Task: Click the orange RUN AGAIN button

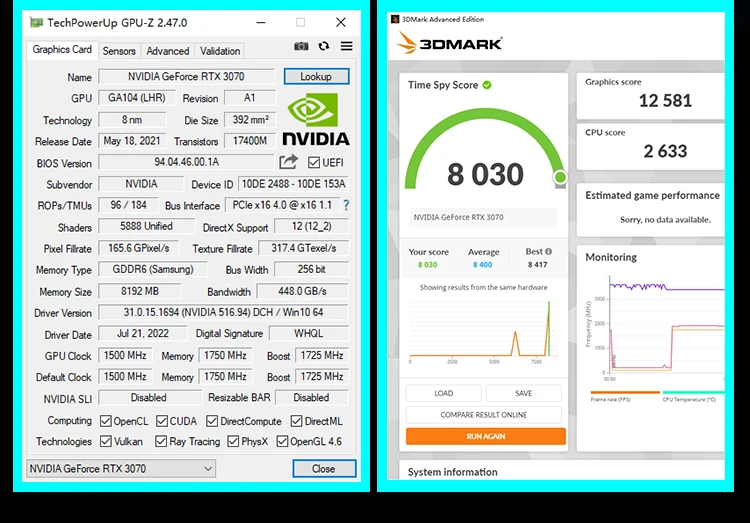Action: (485, 436)
